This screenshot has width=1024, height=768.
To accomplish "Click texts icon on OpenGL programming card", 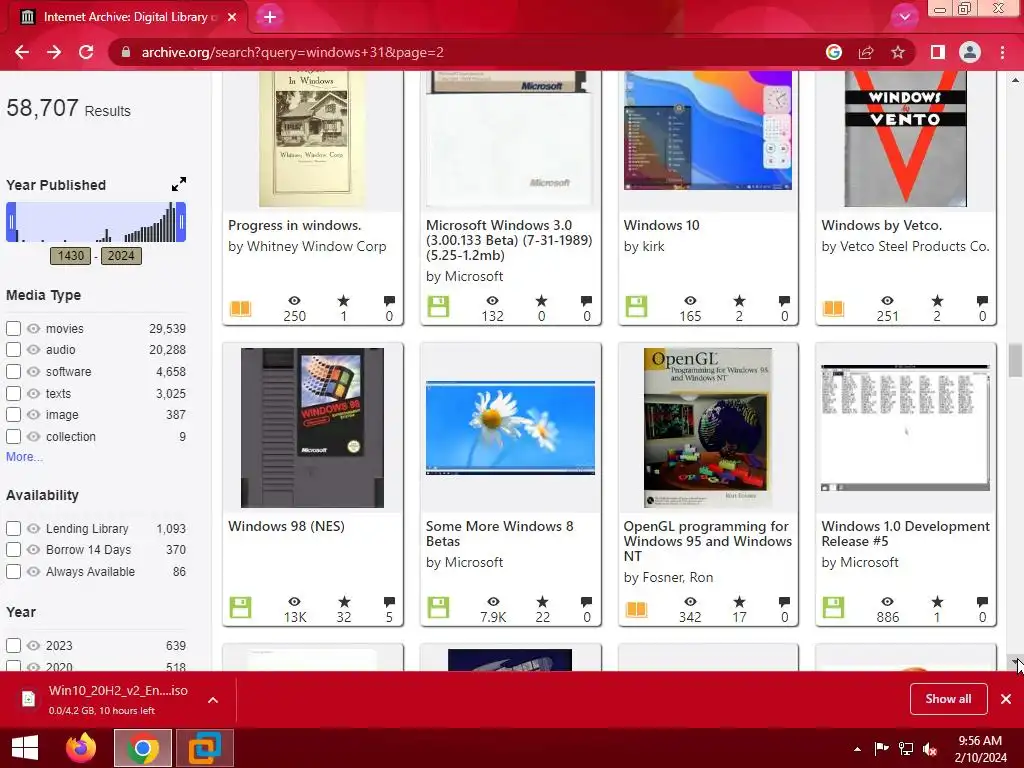I will [x=636, y=609].
